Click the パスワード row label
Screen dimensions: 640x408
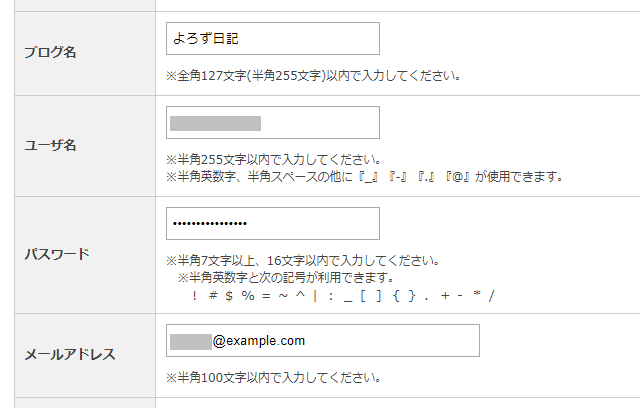click(56, 253)
